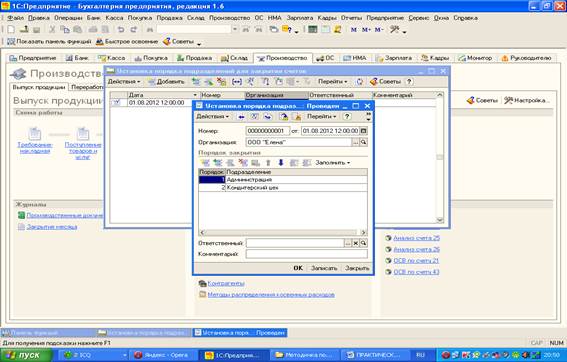
Task: Click scroll-right arrow in dialog table scrollbar
Action: tap(364, 233)
